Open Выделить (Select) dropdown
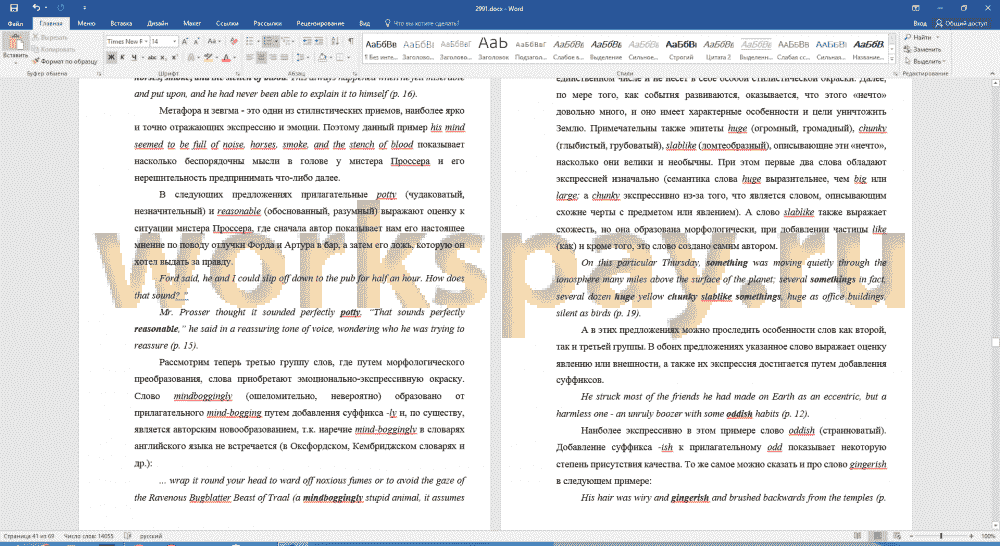The width and height of the screenshot is (1000, 546). click(925, 61)
